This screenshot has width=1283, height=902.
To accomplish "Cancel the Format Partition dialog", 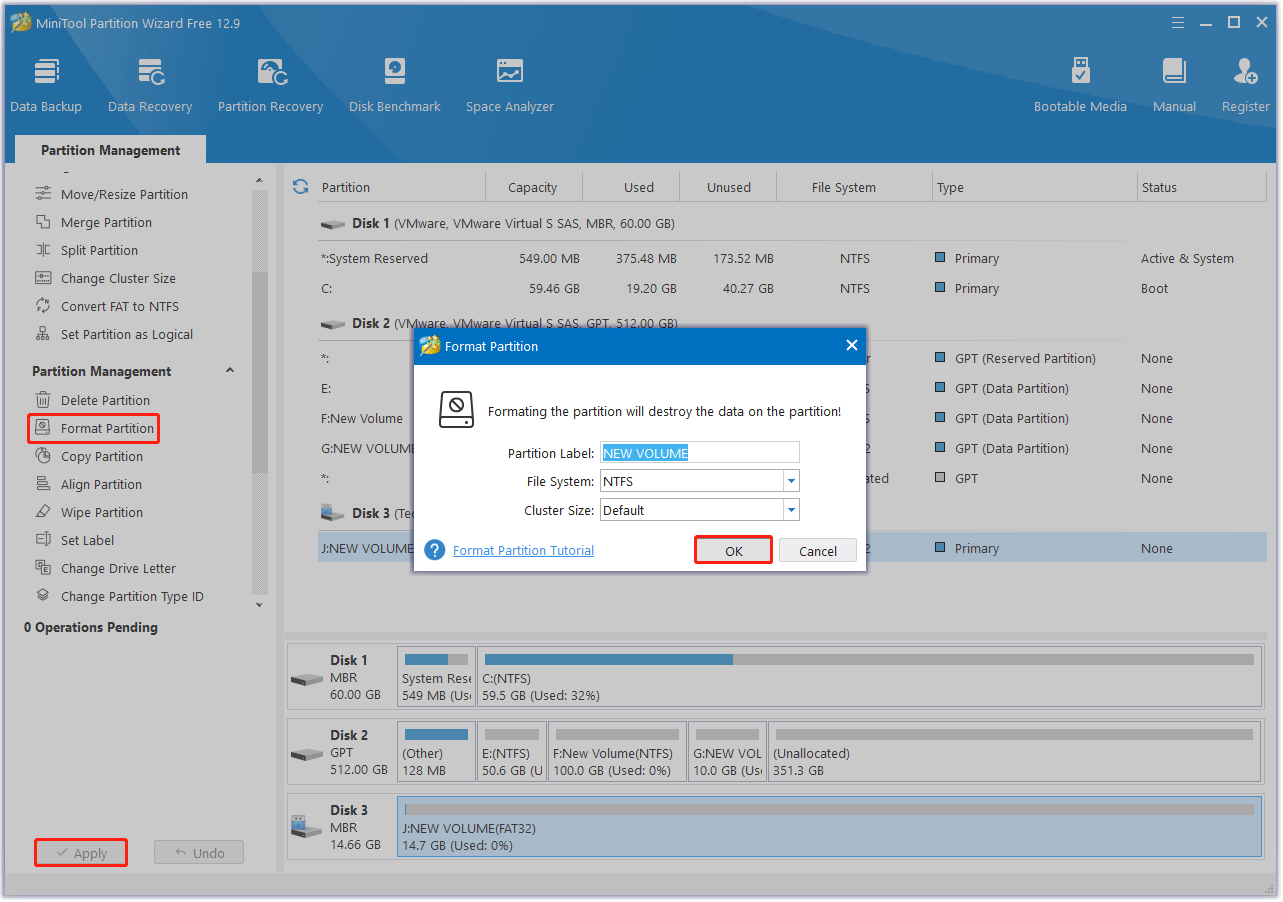I will click(x=818, y=551).
